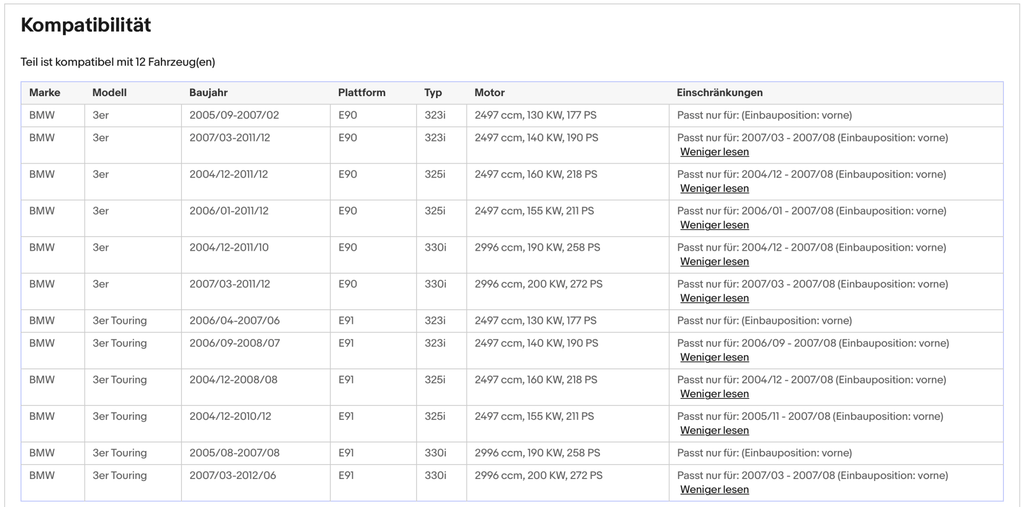Click '2996 ccm, 190 KW, 258 PS' in the E90 row
The image size is (1024, 507).
coord(537,248)
